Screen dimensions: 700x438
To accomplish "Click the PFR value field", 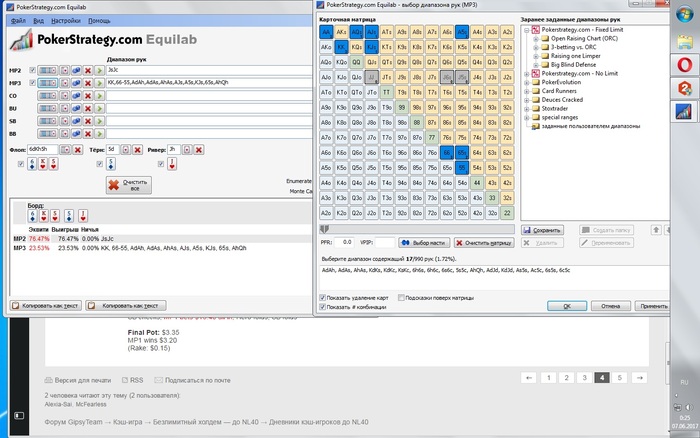I will (344, 242).
